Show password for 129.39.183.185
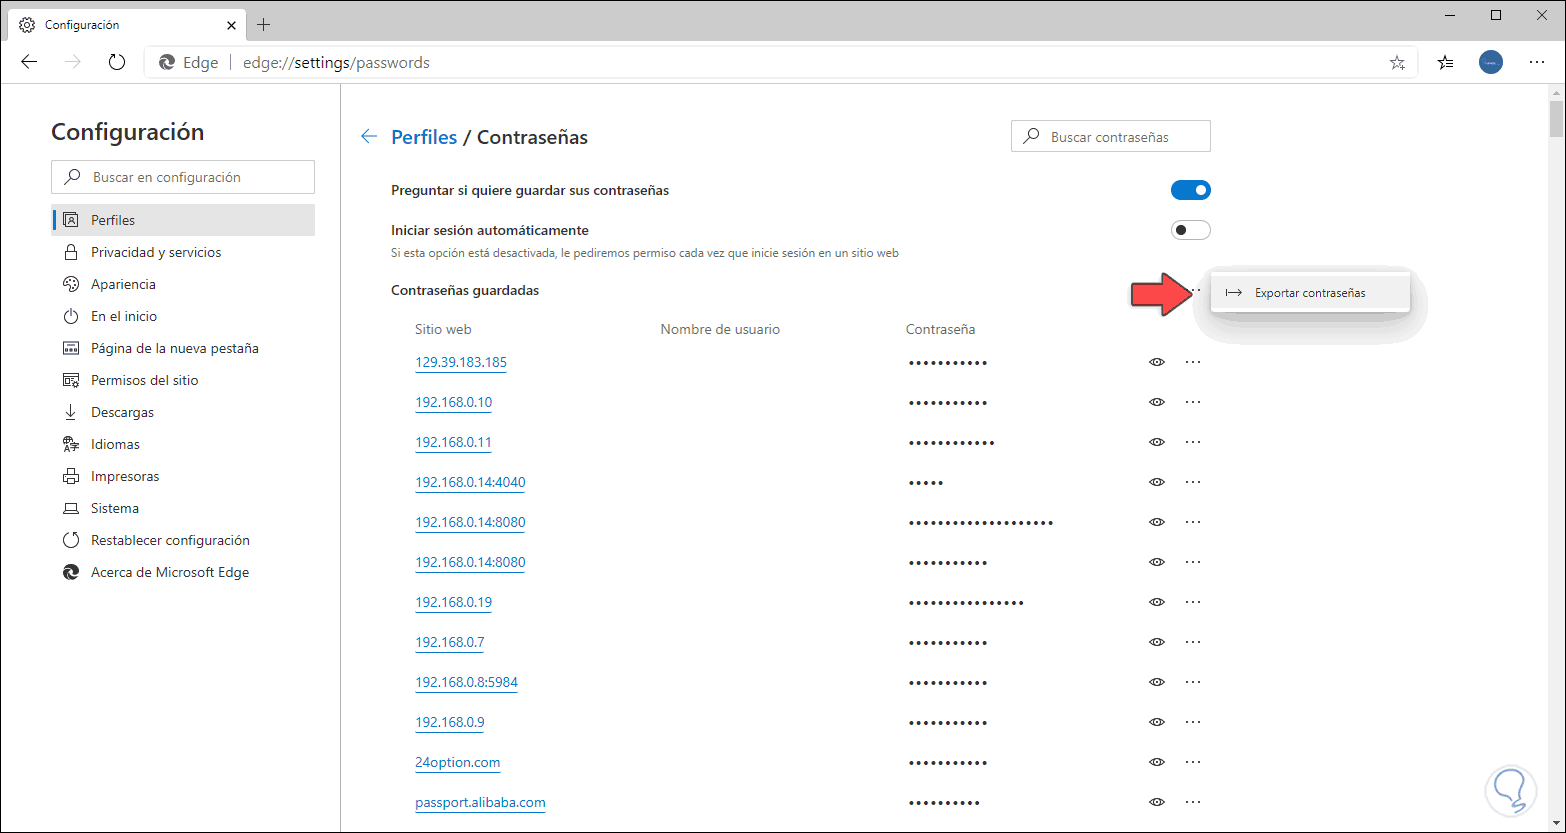This screenshot has width=1566, height=833. click(x=1157, y=362)
